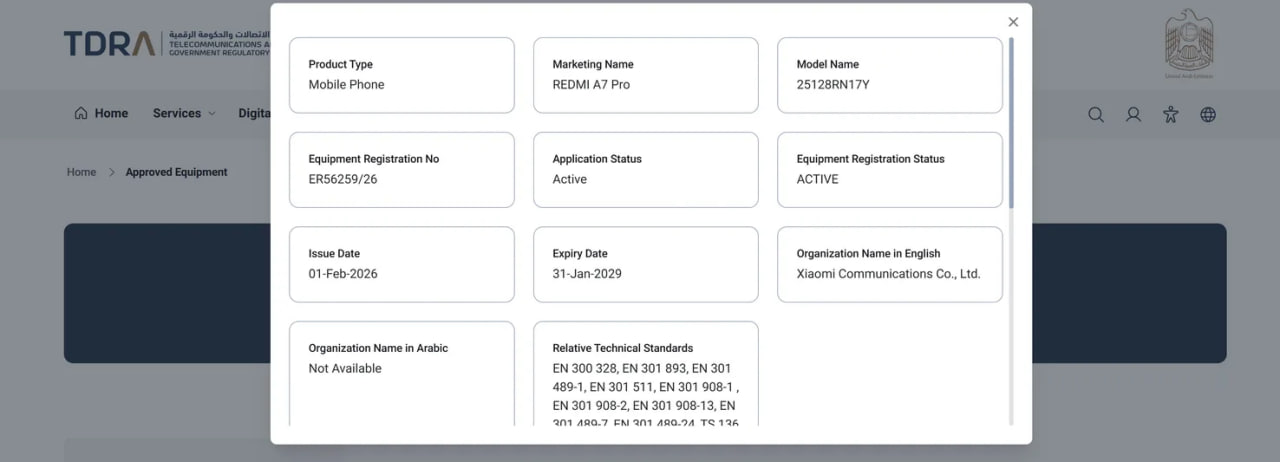Click the Product Type Mobile Phone card

click(x=401, y=75)
